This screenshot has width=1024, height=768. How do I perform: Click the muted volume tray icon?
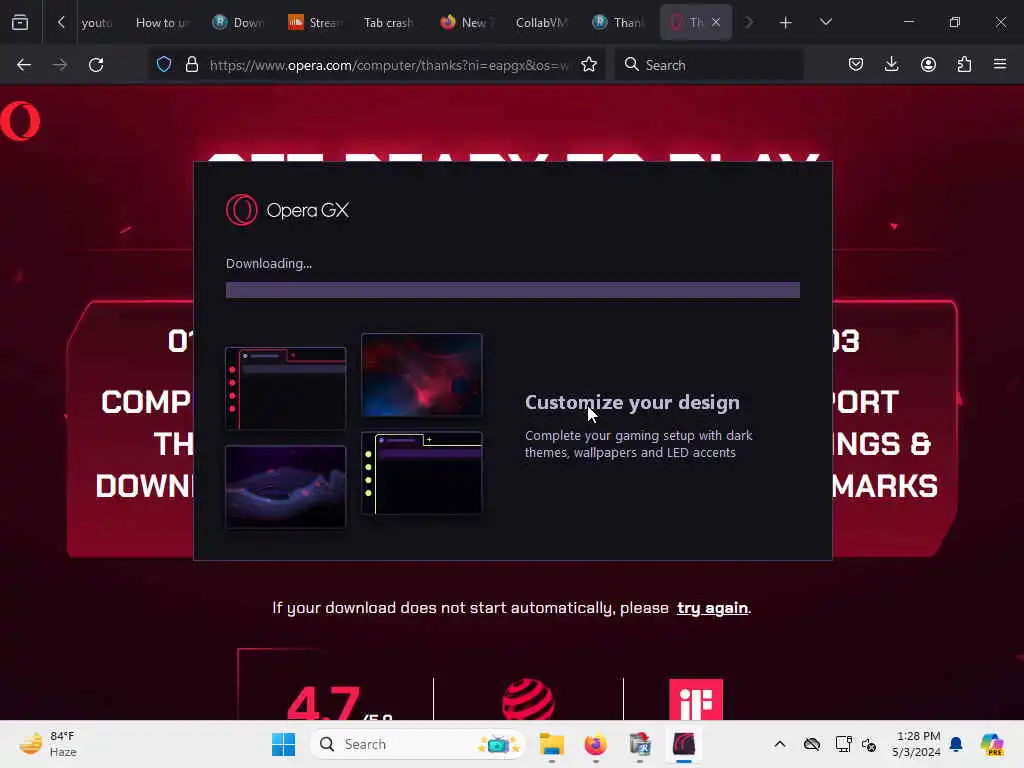(869, 744)
